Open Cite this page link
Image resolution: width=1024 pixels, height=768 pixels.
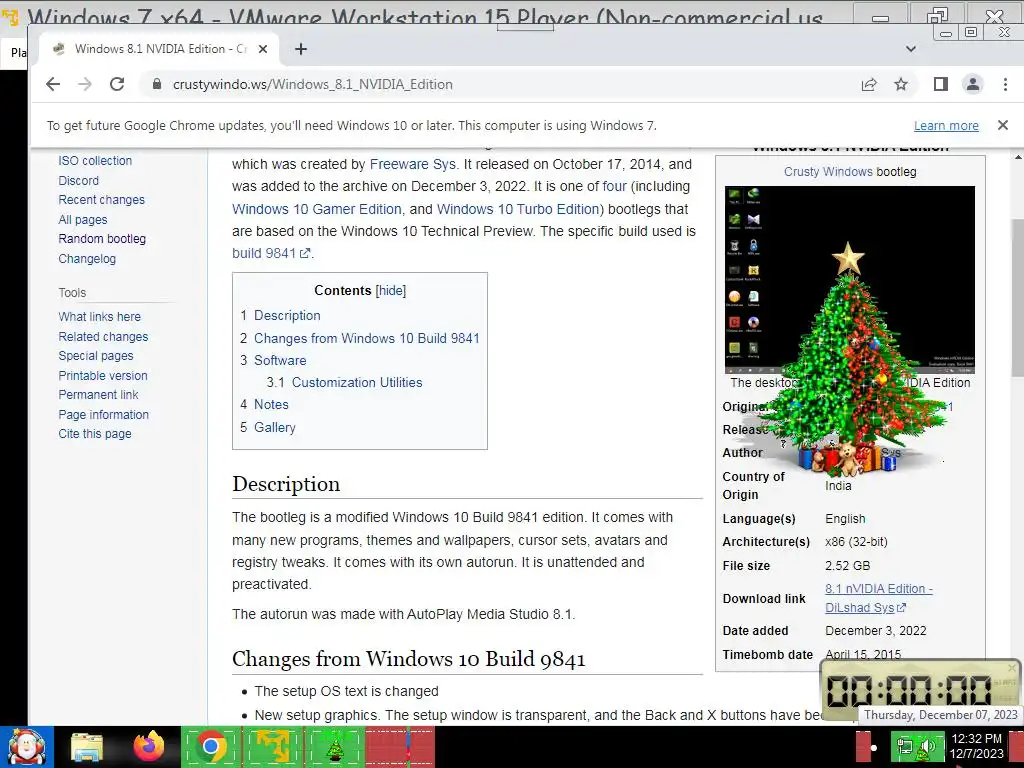pyautogui.click(x=95, y=434)
